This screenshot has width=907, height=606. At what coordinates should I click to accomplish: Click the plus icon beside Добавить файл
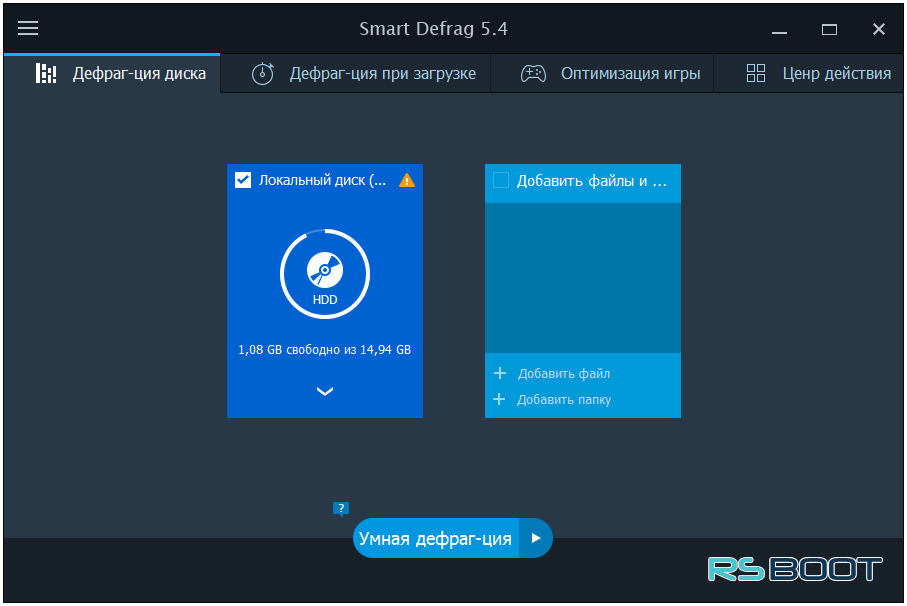[x=500, y=373]
